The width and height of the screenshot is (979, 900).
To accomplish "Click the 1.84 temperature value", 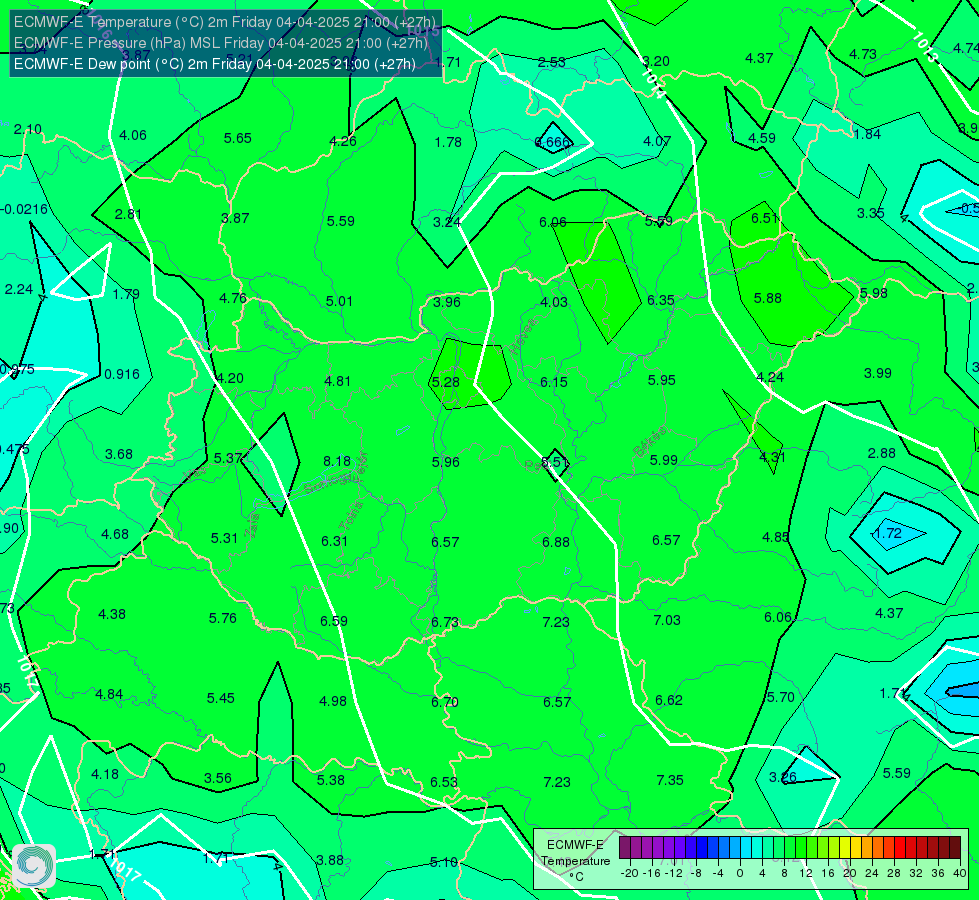I will (x=867, y=134).
